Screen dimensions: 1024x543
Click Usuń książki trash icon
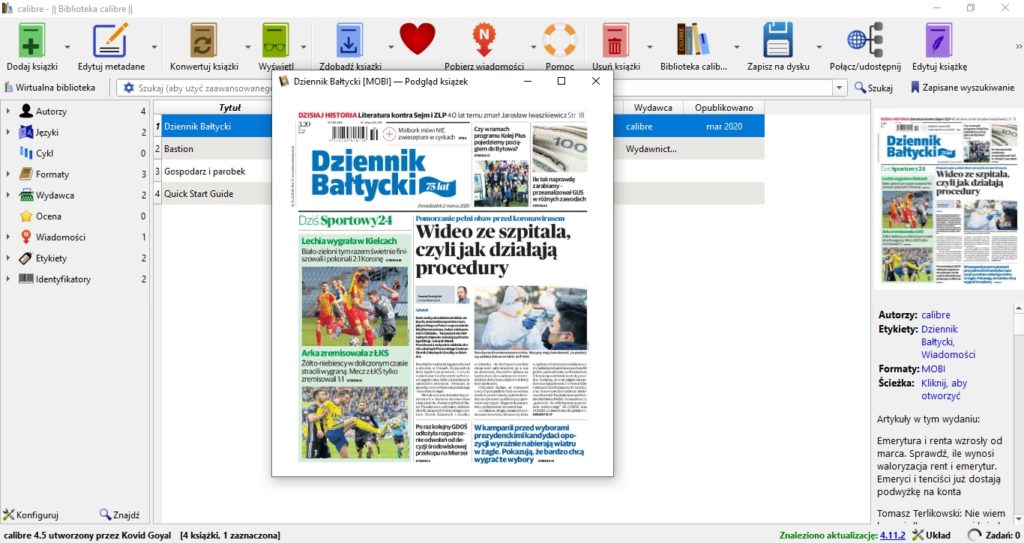click(615, 41)
